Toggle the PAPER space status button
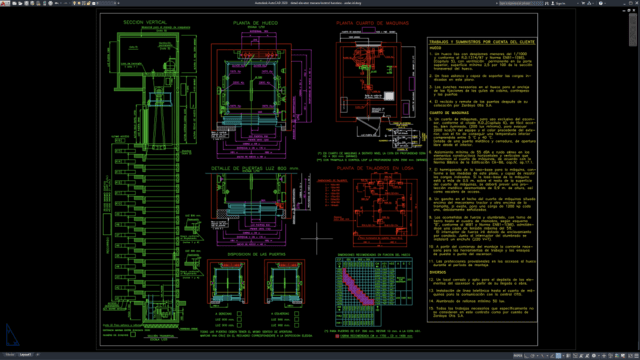This screenshot has width=640, height=360. coord(518,356)
